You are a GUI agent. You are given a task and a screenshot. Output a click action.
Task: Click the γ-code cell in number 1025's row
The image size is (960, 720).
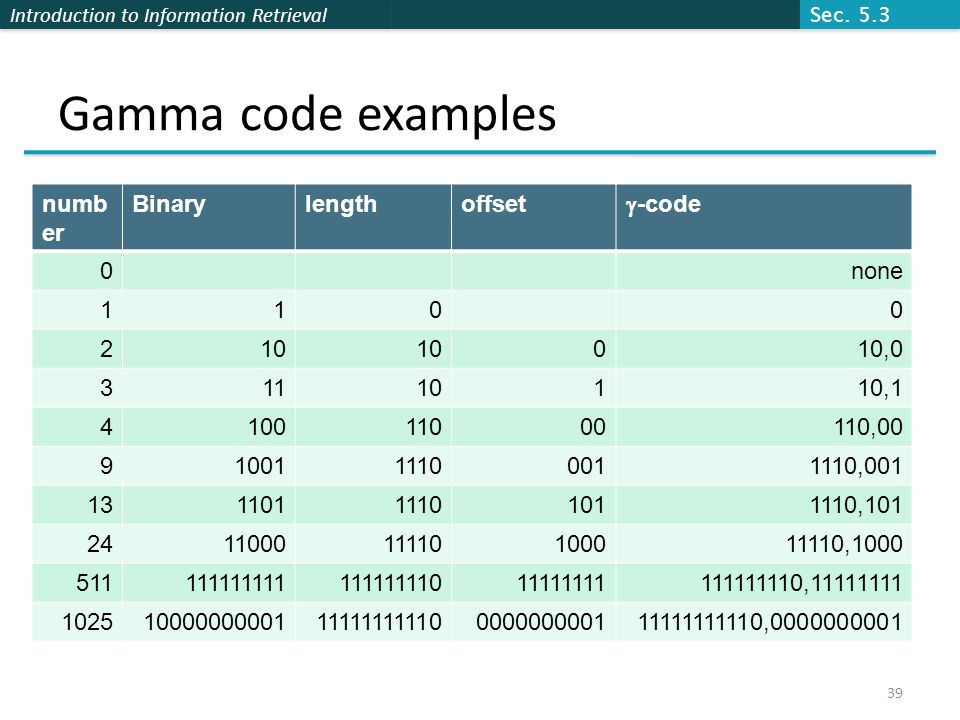763,622
